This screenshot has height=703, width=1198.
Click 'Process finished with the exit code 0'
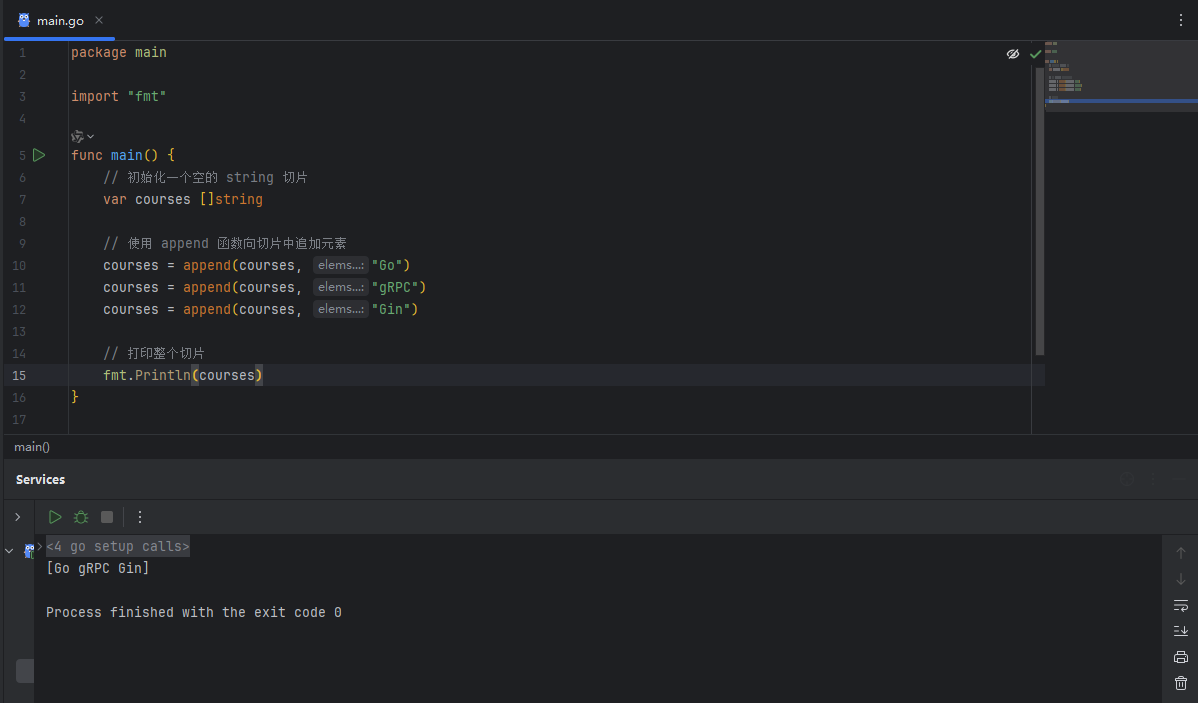click(x=193, y=613)
